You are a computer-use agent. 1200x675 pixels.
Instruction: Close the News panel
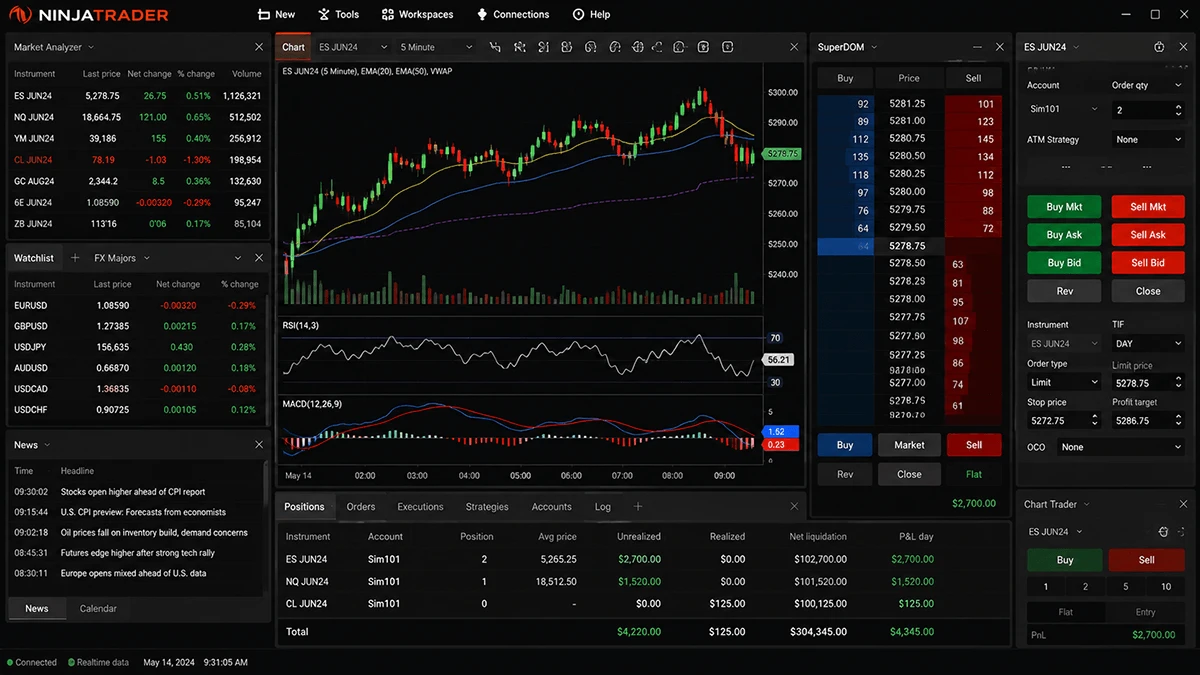click(x=259, y=445)
